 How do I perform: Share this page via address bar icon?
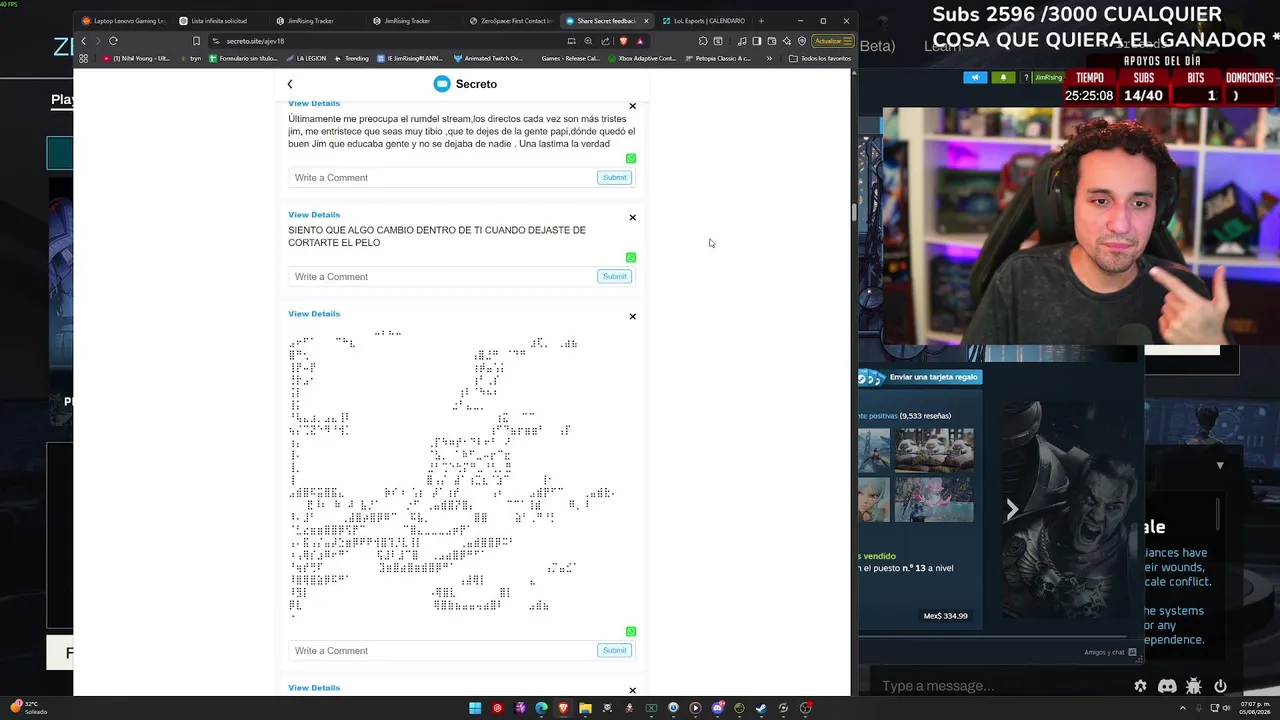(605, 41)
